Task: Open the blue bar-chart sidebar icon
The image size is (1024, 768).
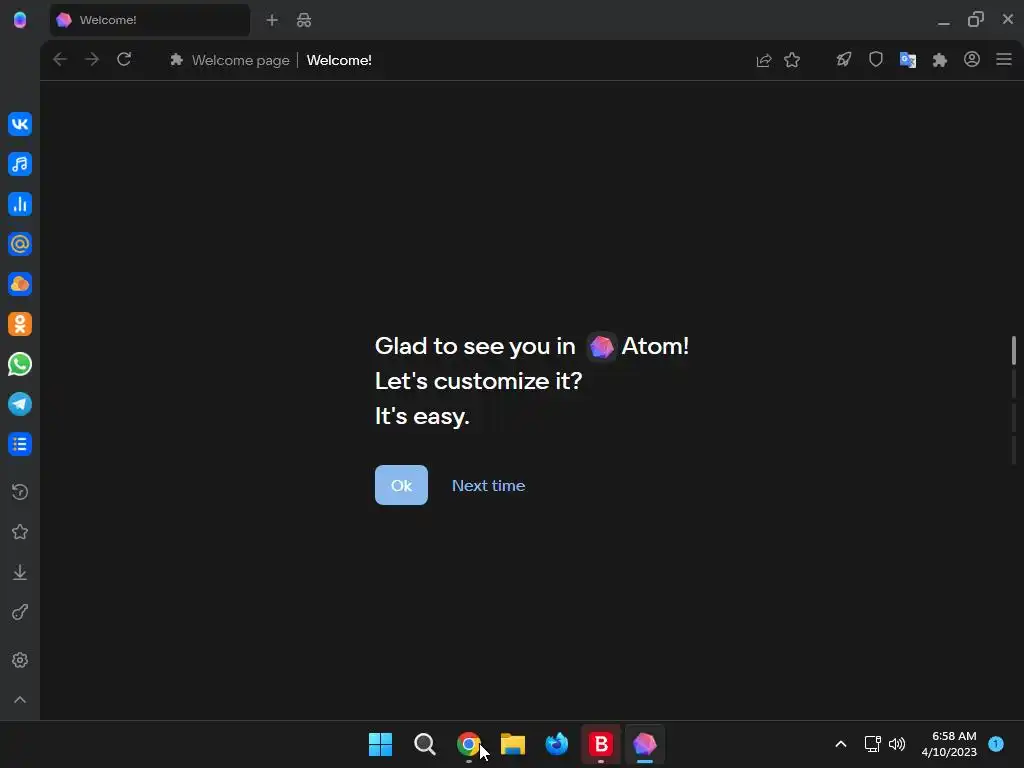Action: (x=20, y=204)
